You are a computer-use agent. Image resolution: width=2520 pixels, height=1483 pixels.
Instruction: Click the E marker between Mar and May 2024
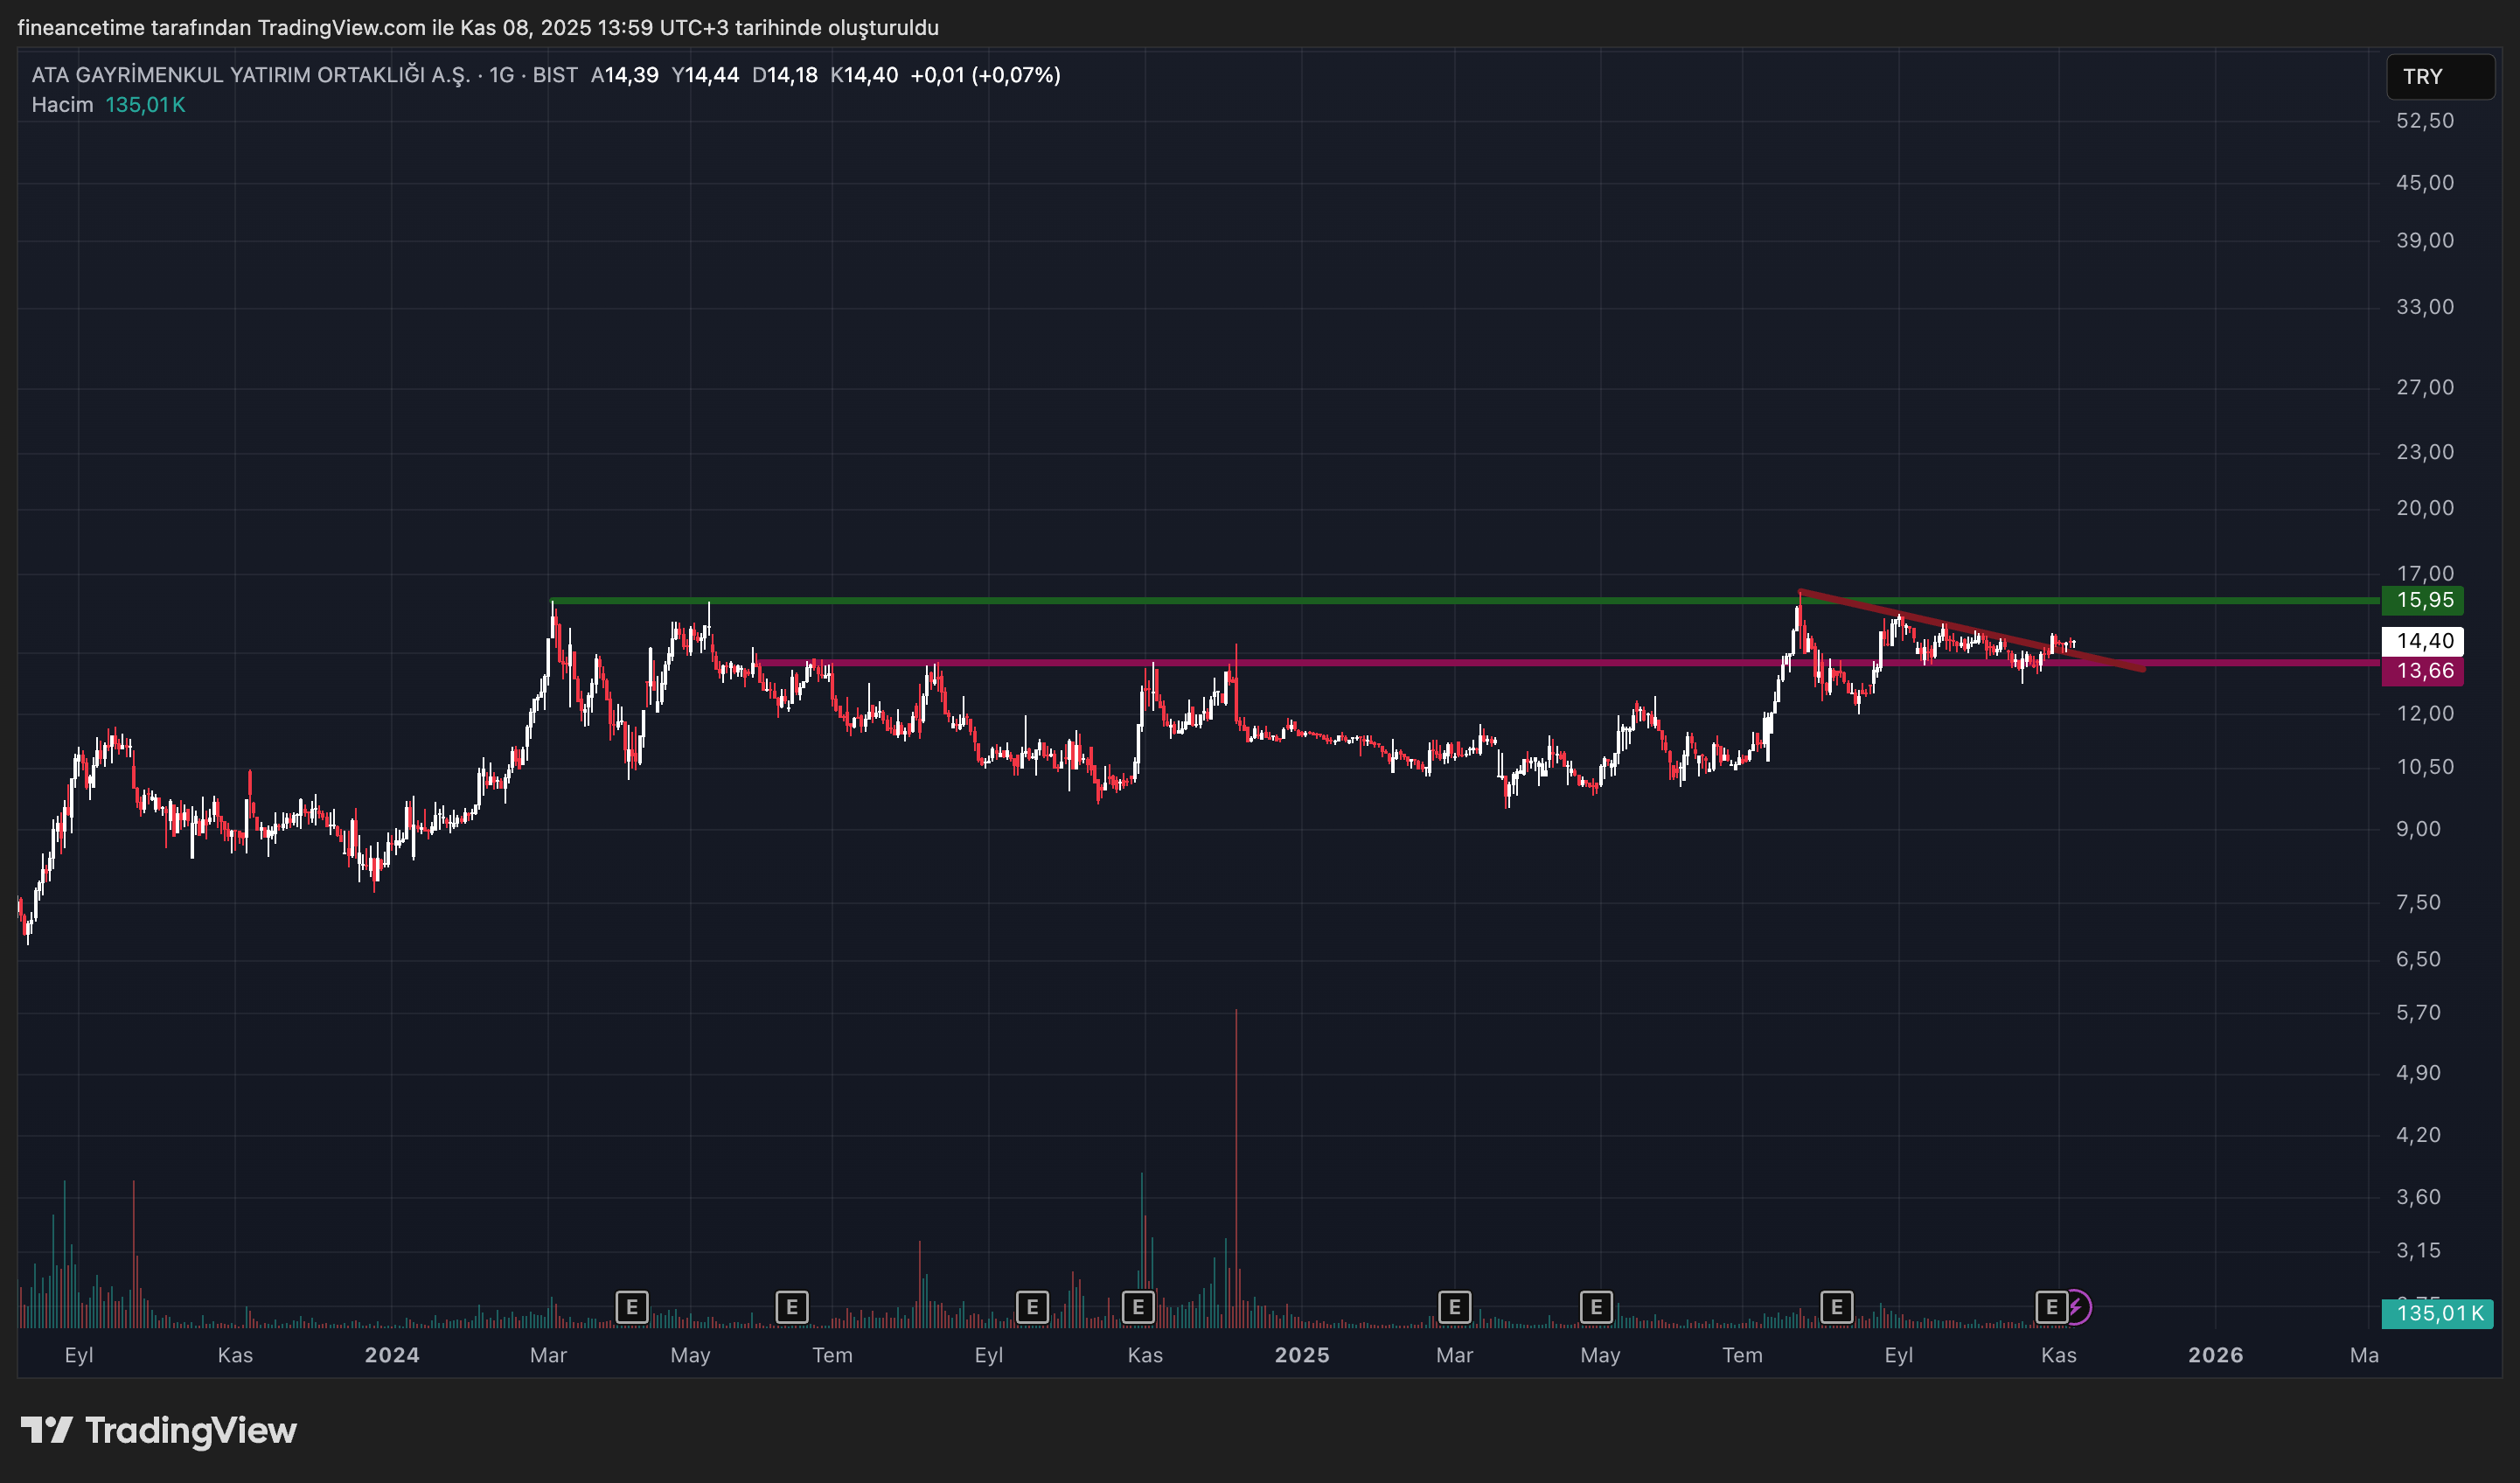coord(632,1307)
